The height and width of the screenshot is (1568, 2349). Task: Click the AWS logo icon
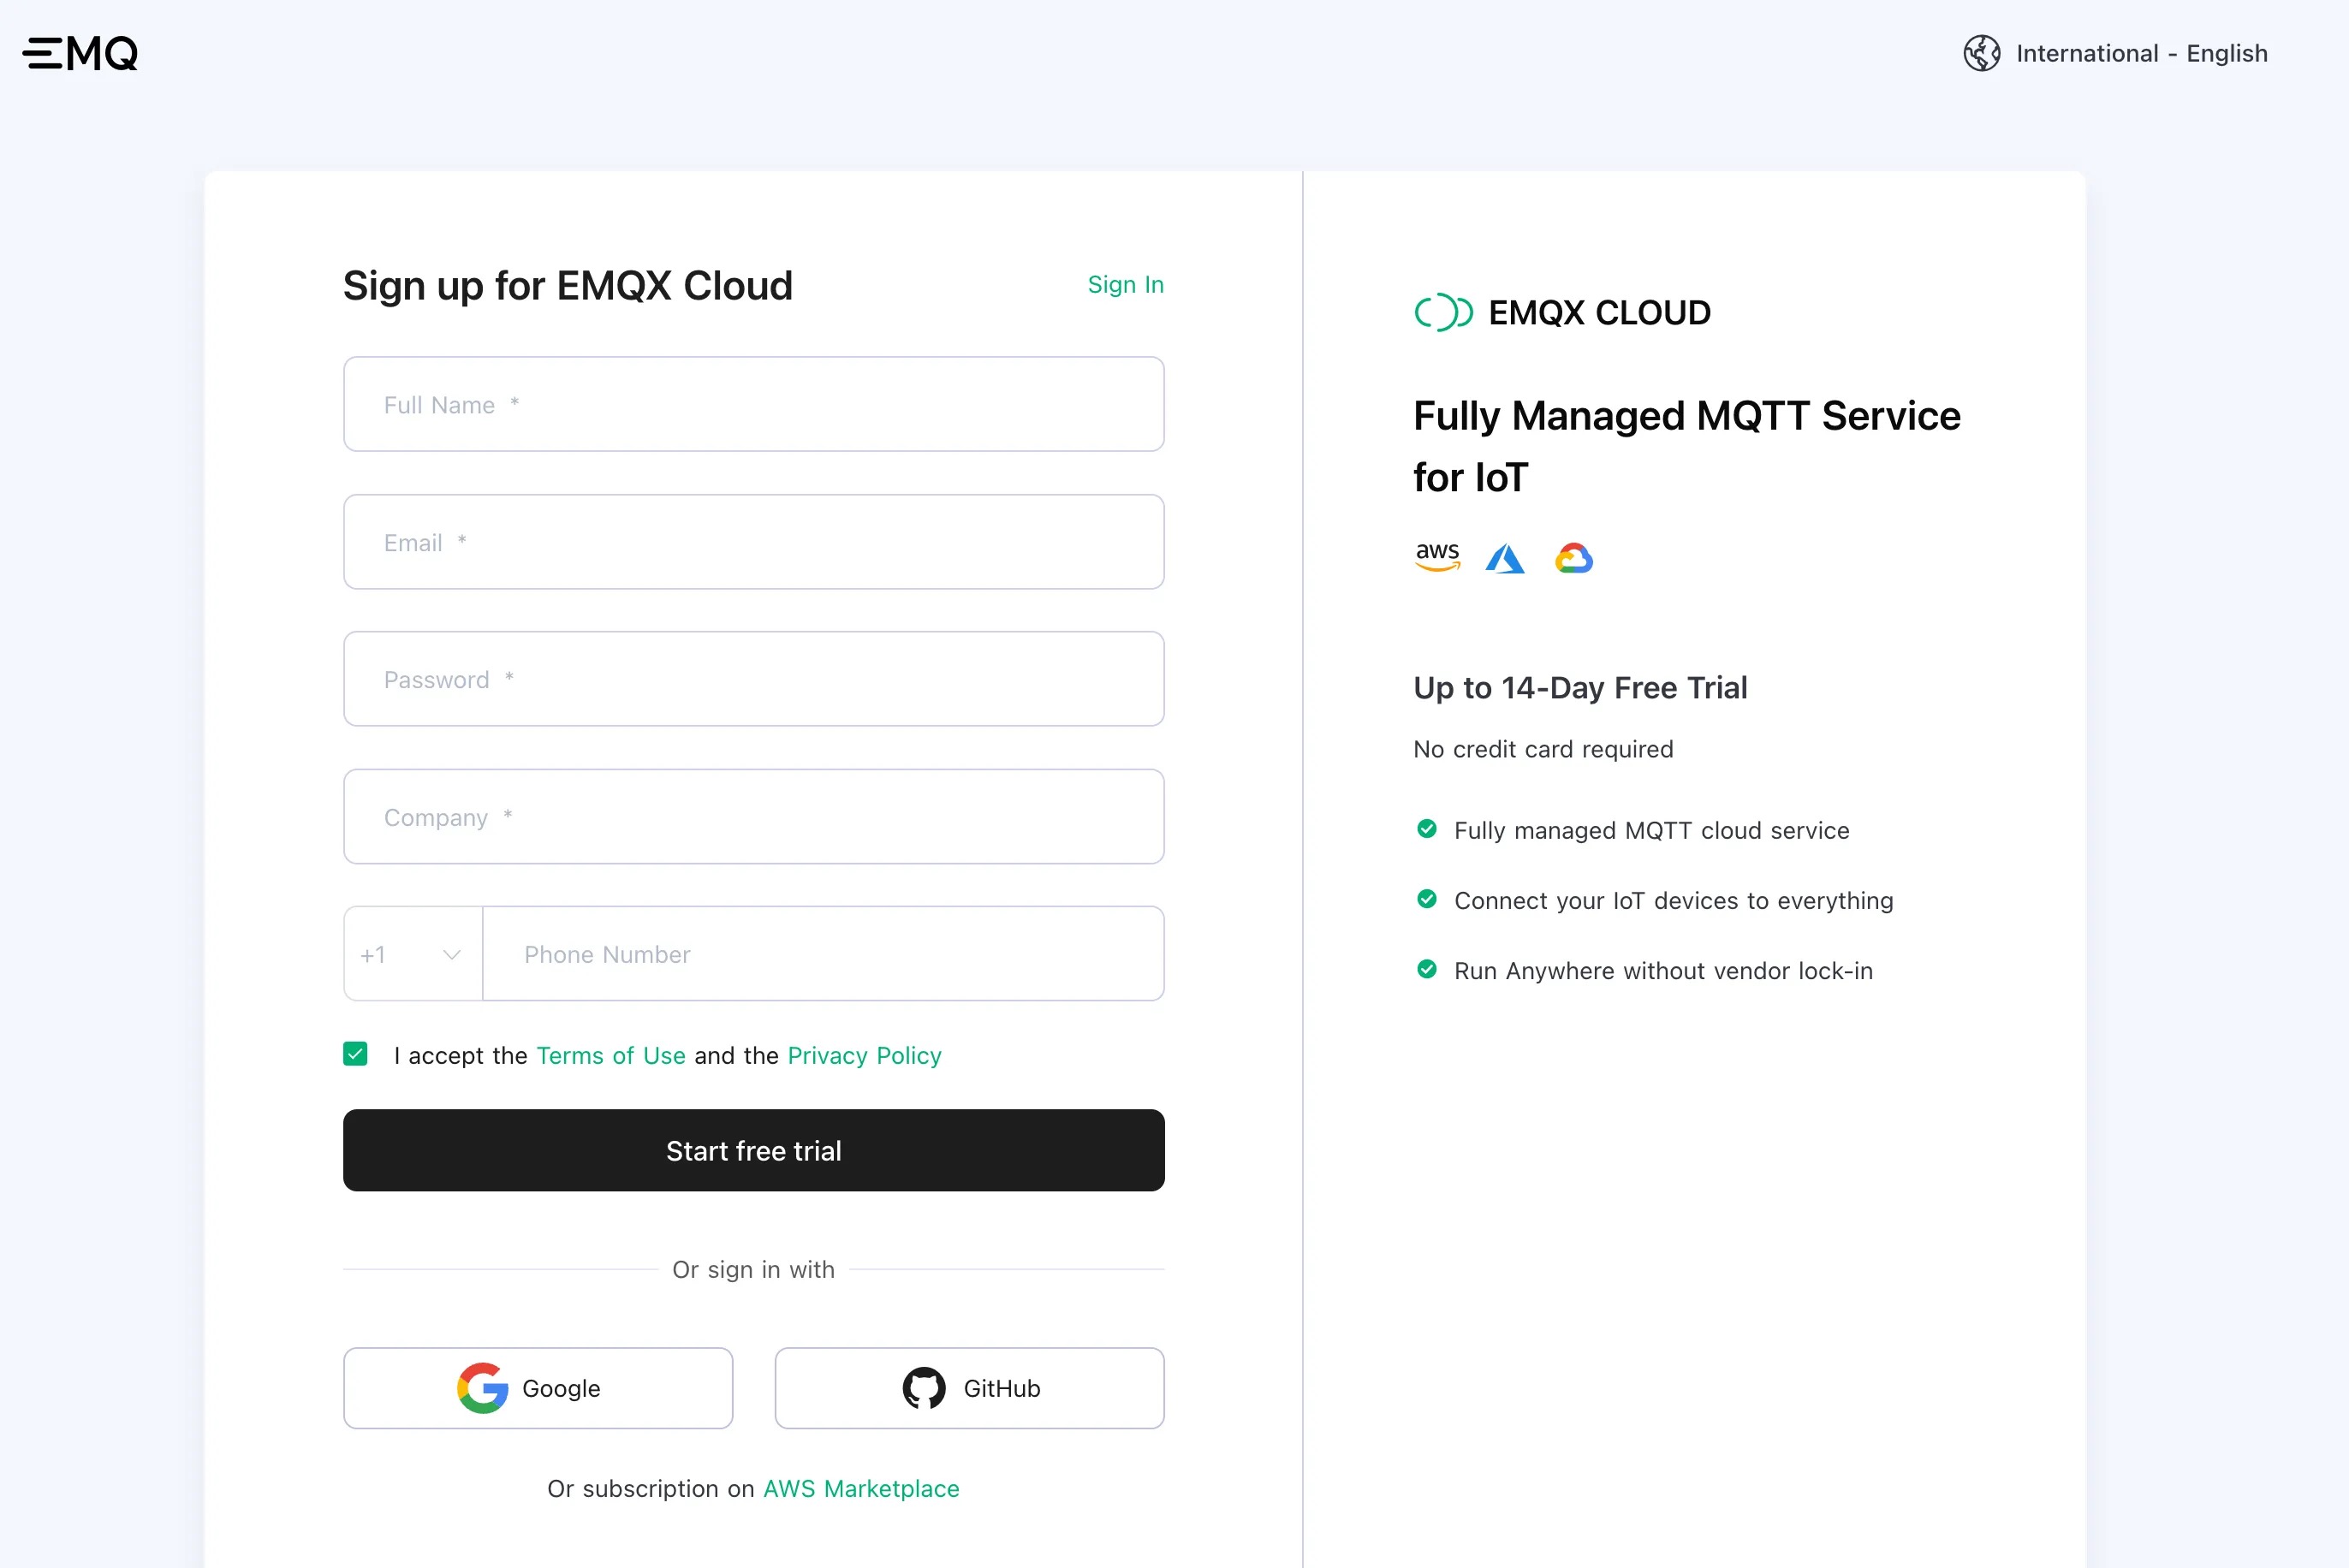click(1437, 558)
